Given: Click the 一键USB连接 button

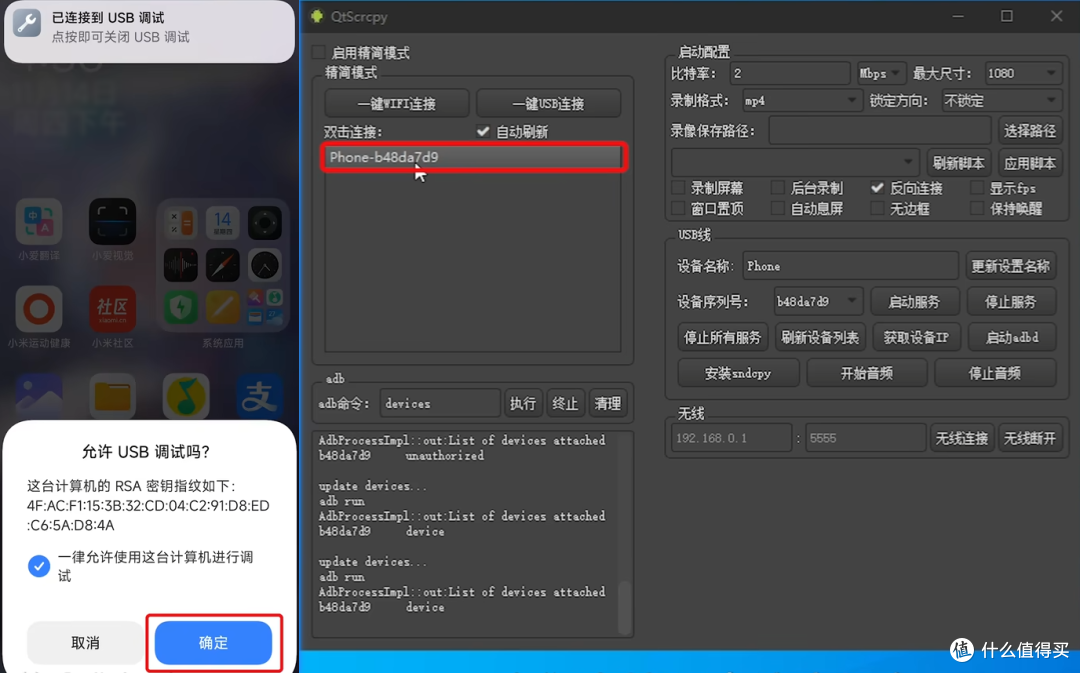Looking at the screenshot, I should pyautogui.click(x=548, y=103).
